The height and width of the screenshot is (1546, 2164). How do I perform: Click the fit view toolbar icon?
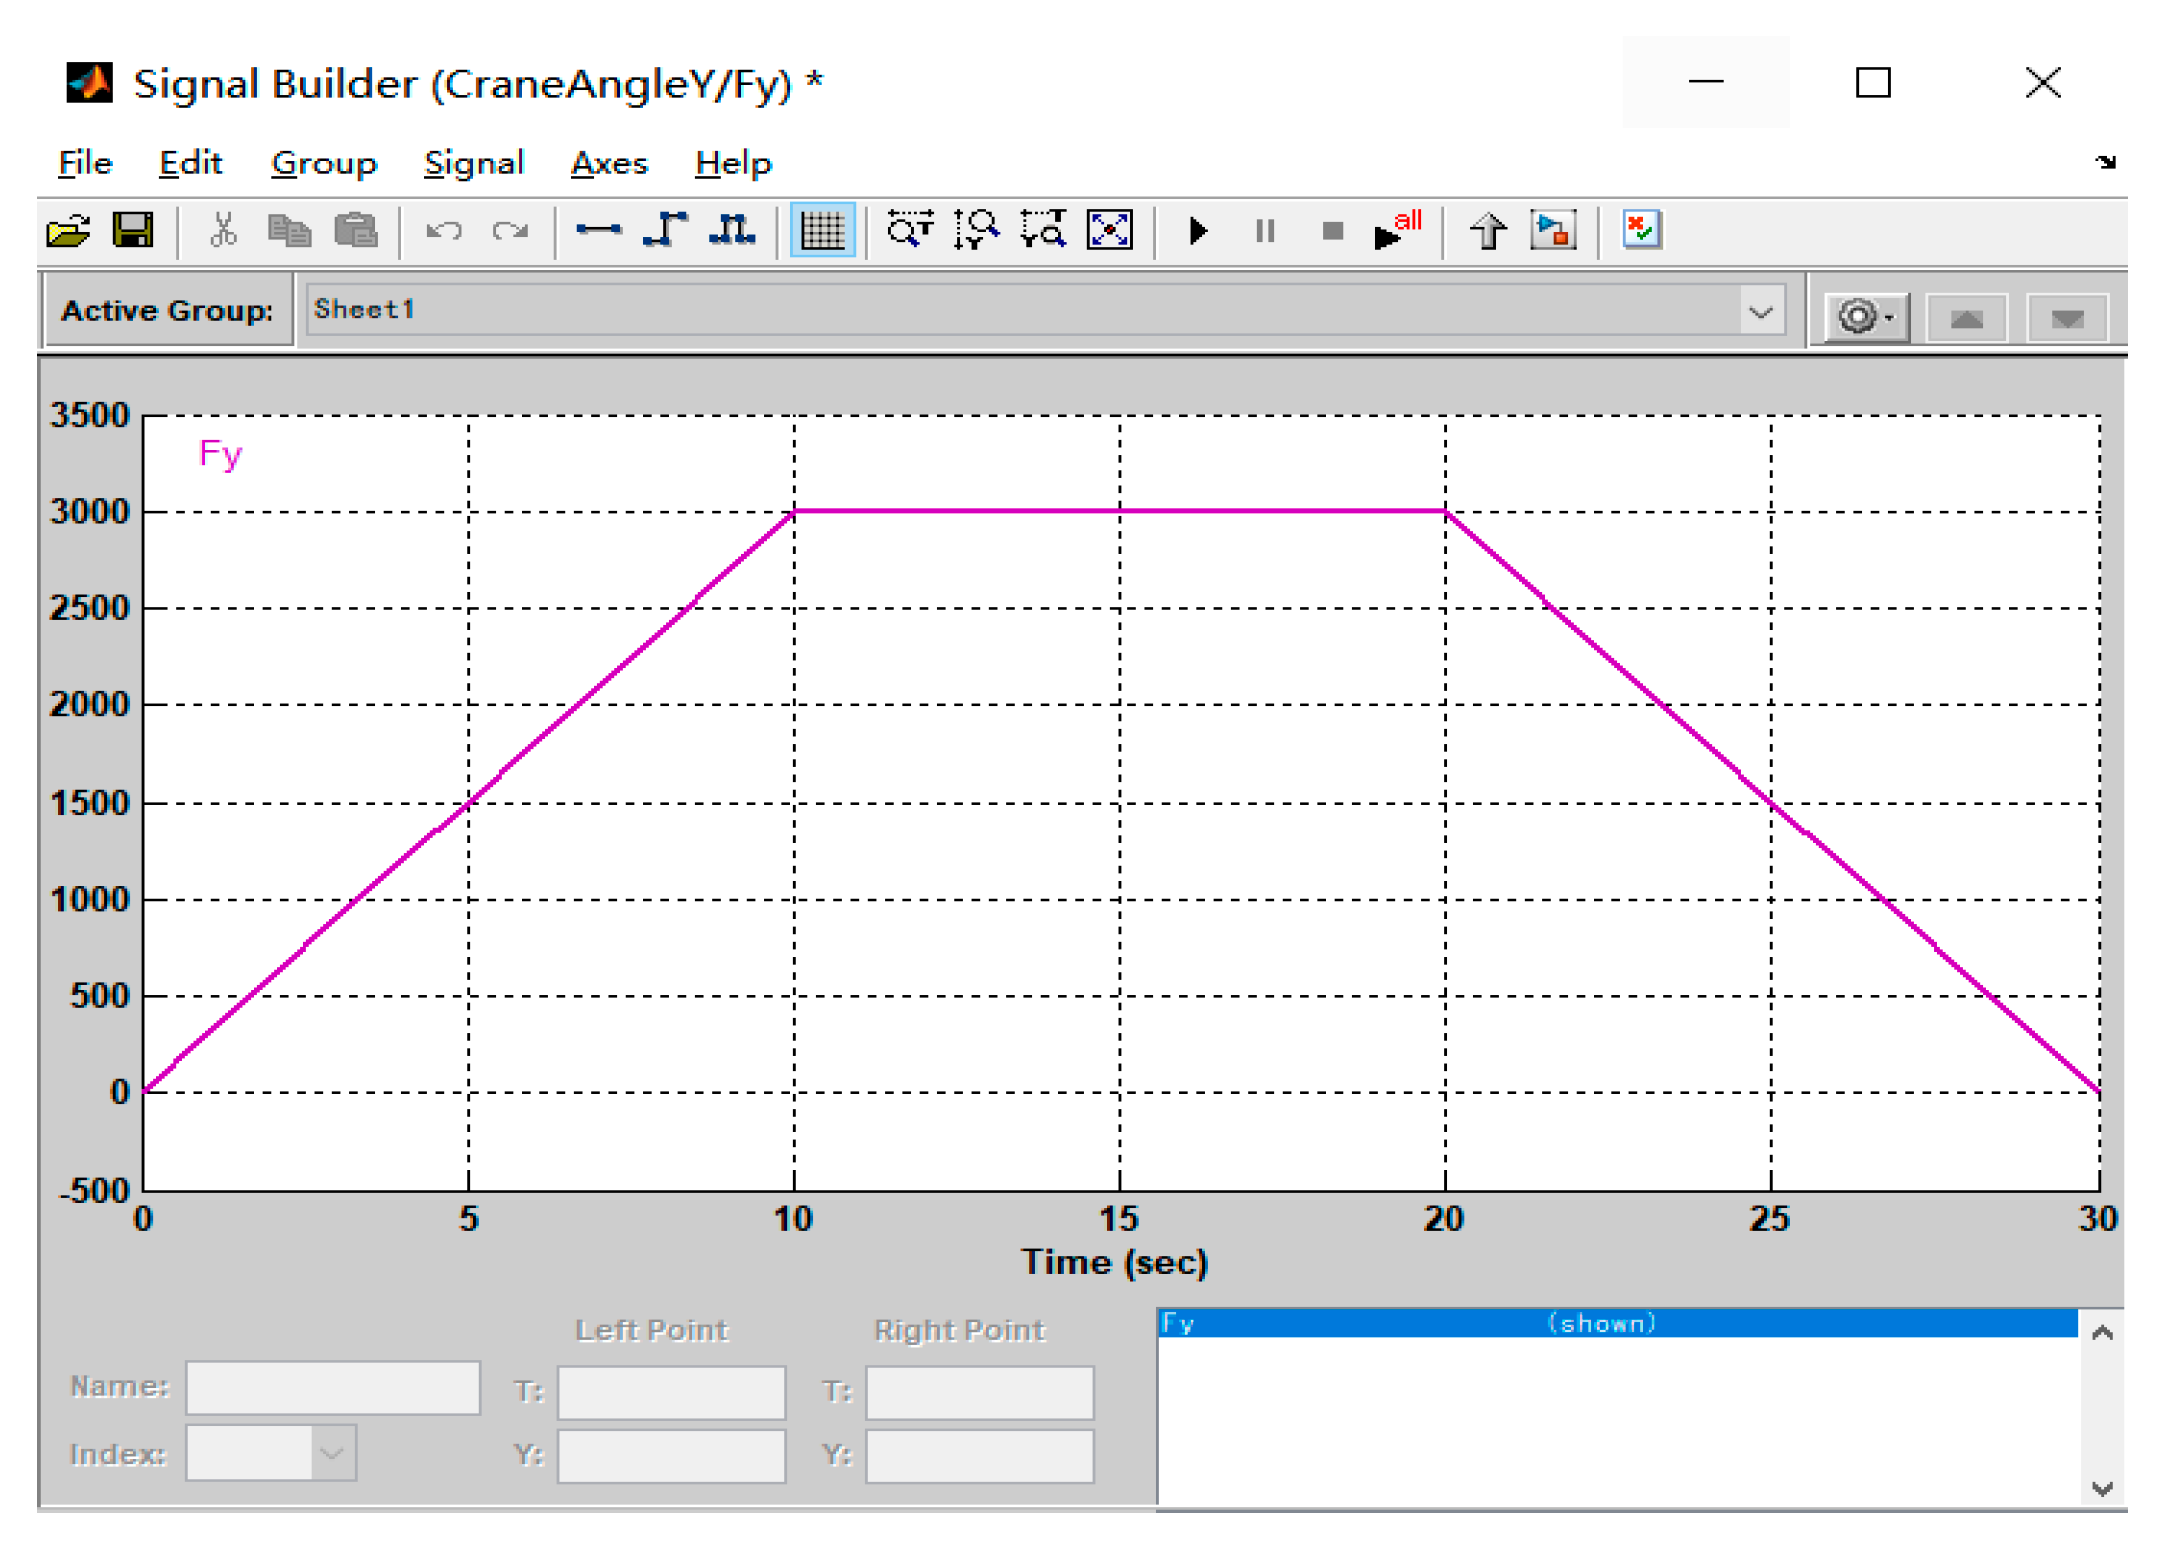1109,231
